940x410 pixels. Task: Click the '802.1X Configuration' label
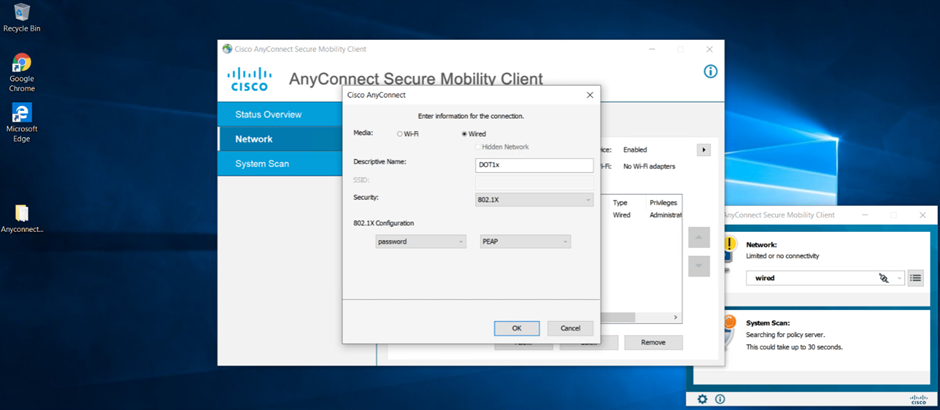click(x=384, y=223)
